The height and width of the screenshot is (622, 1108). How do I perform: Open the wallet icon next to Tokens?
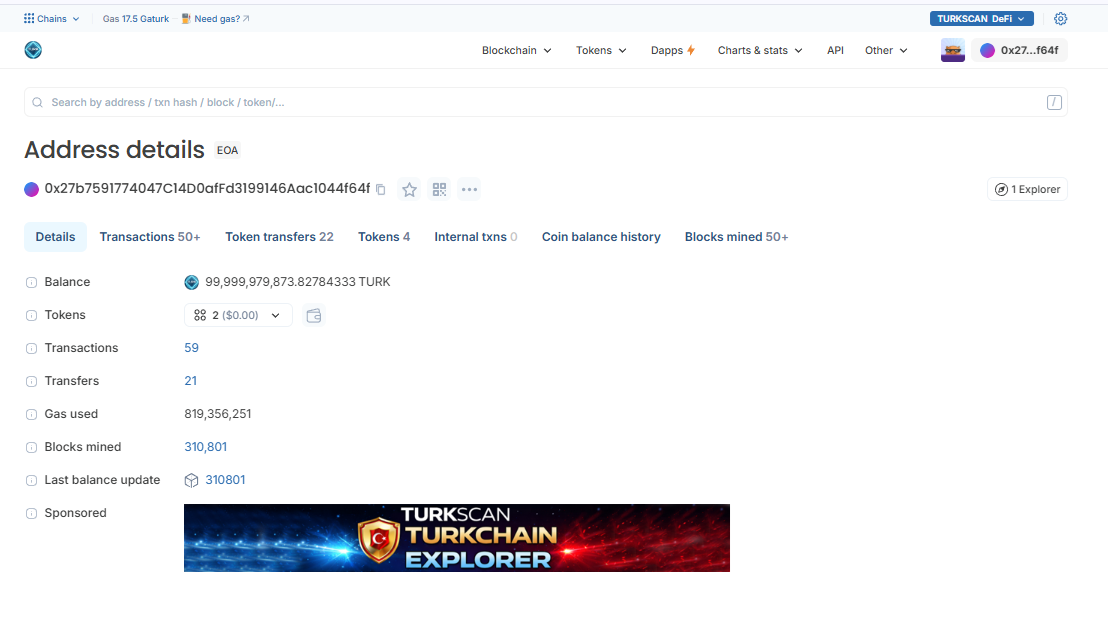click(314, 315)
